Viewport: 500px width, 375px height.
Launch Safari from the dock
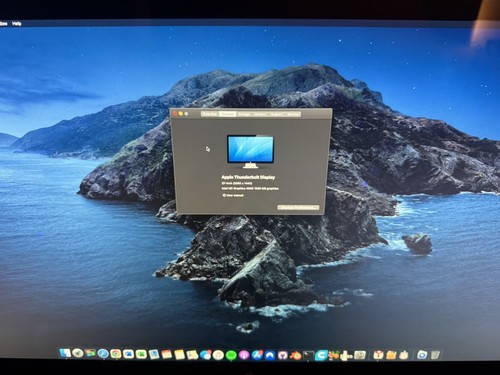click(x=103, y=354)
